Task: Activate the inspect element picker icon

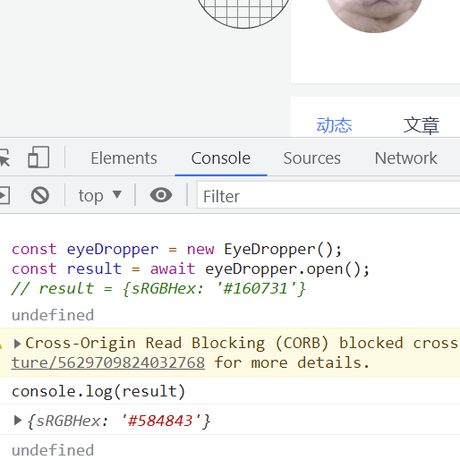Action: click(4, 158)
